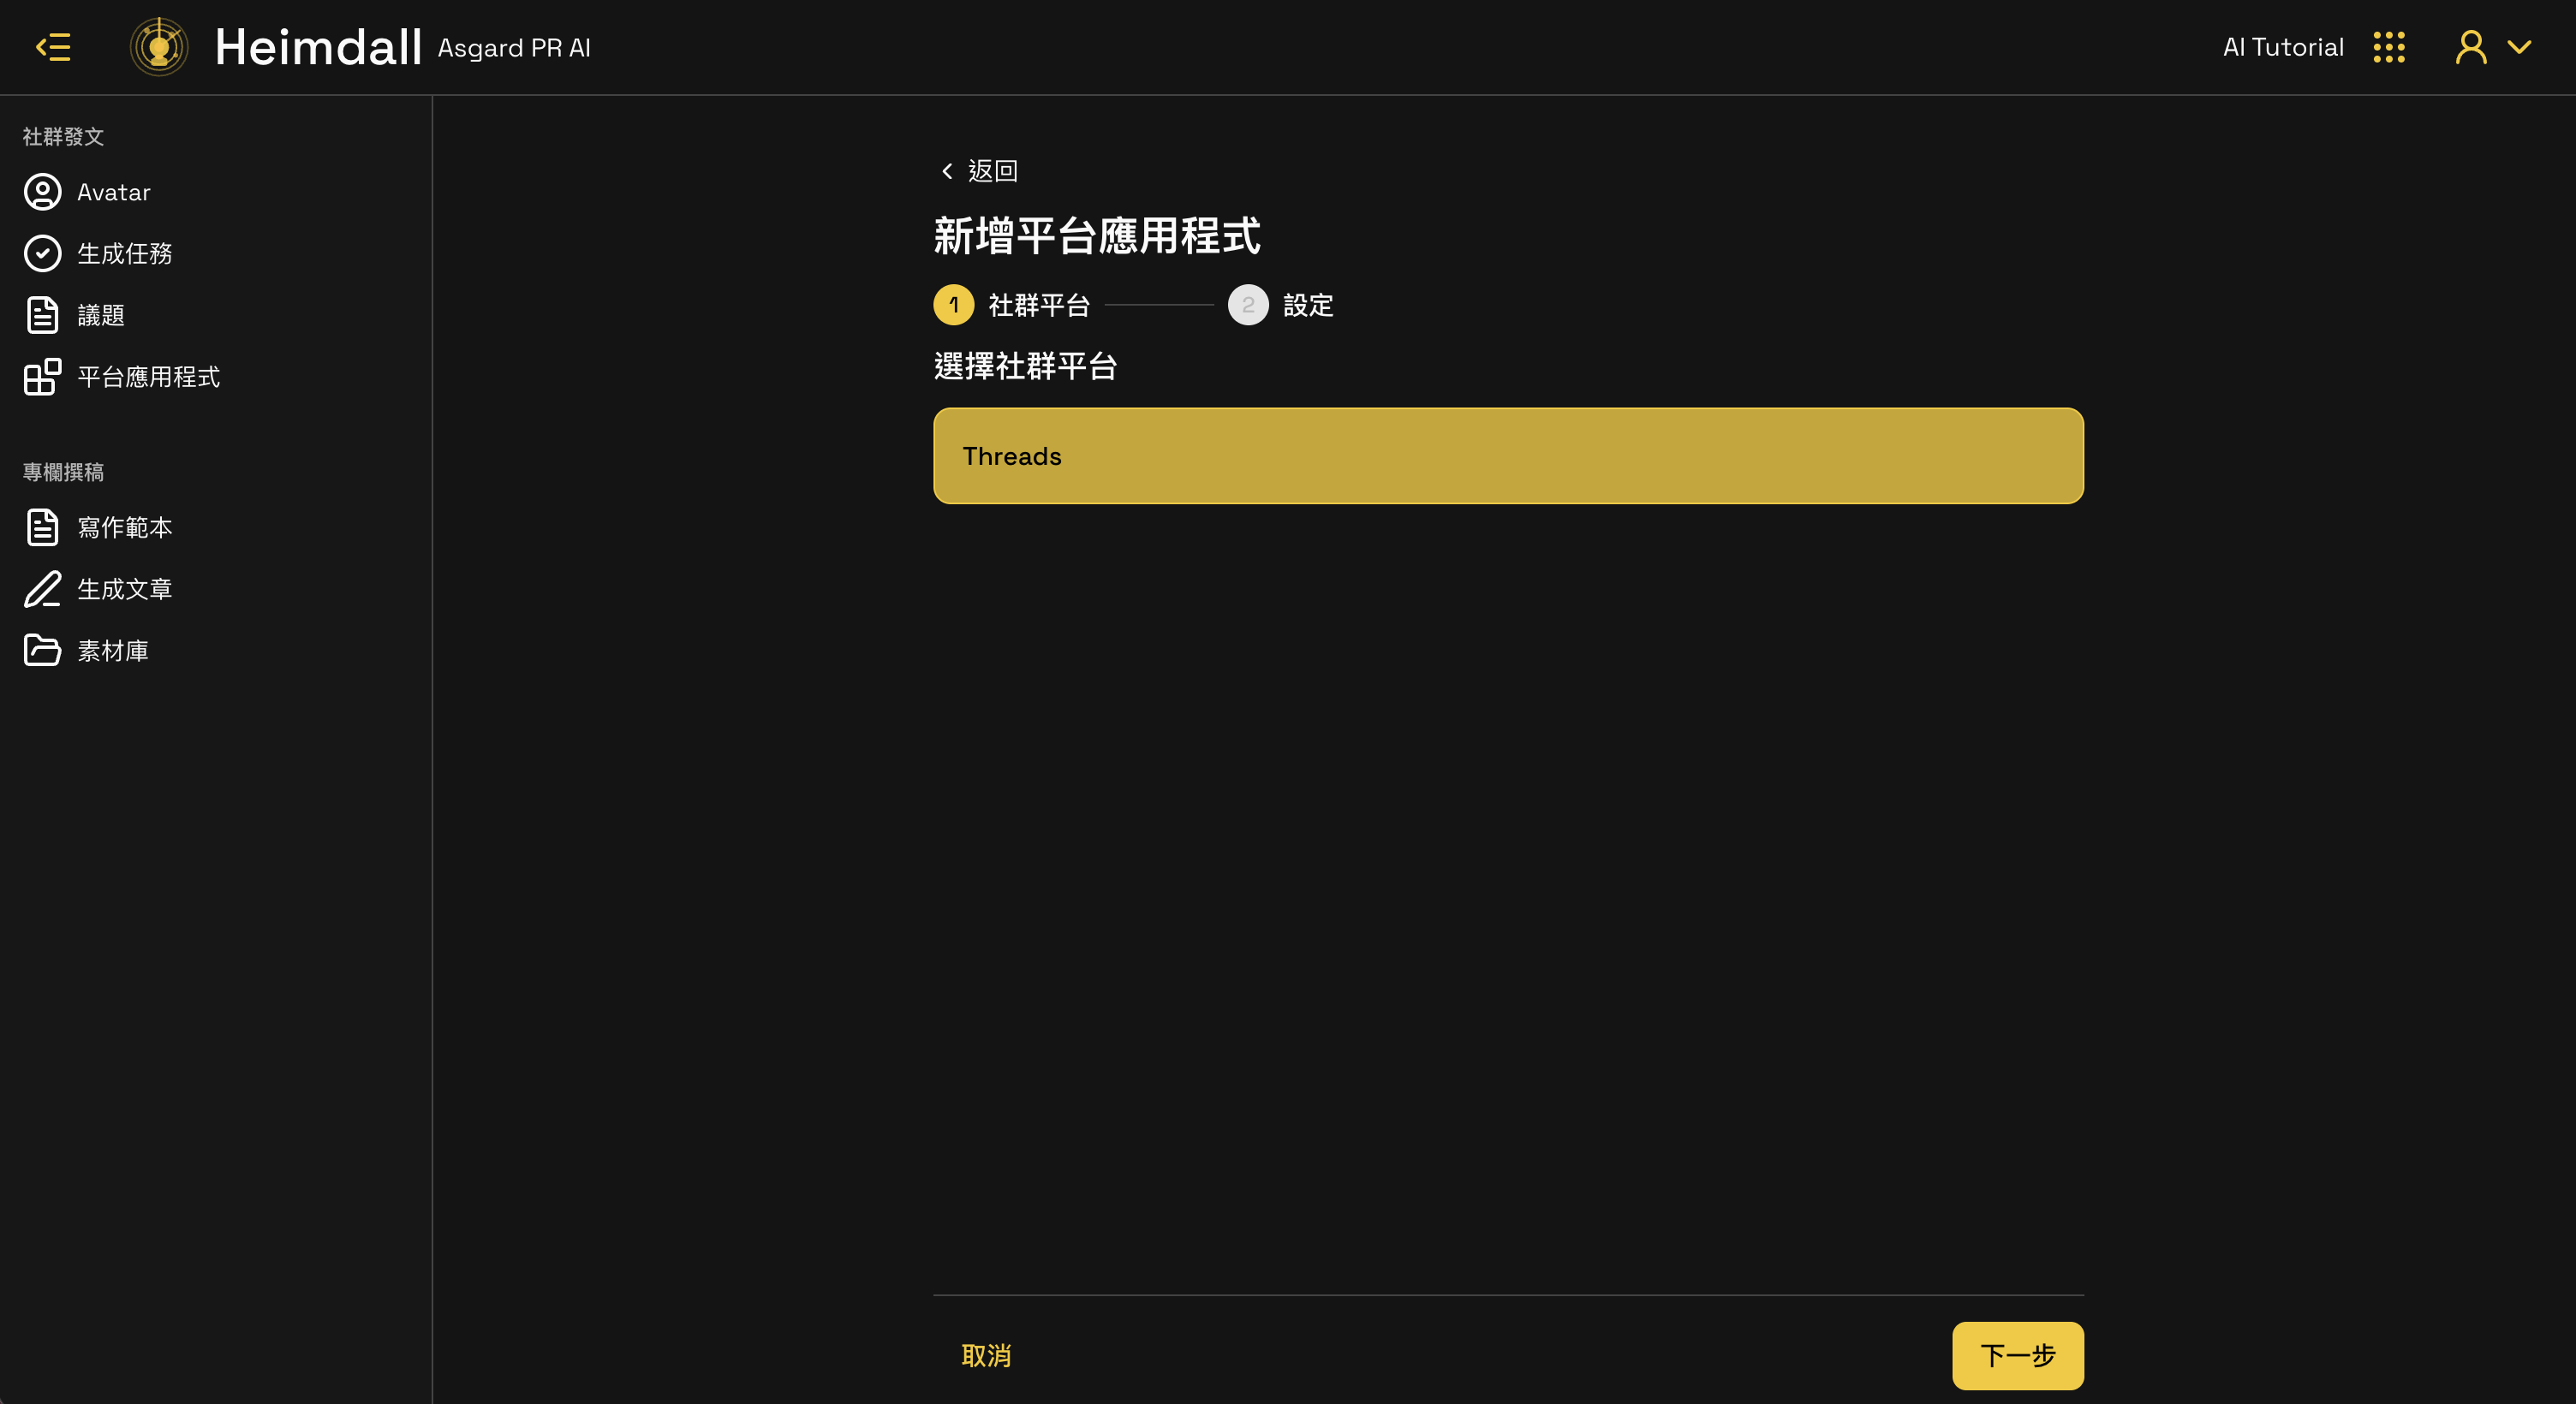Collapse the sidebar with the menu arrow icon
Screen dimensions: 2576x1404
click(x=53, y=47)
